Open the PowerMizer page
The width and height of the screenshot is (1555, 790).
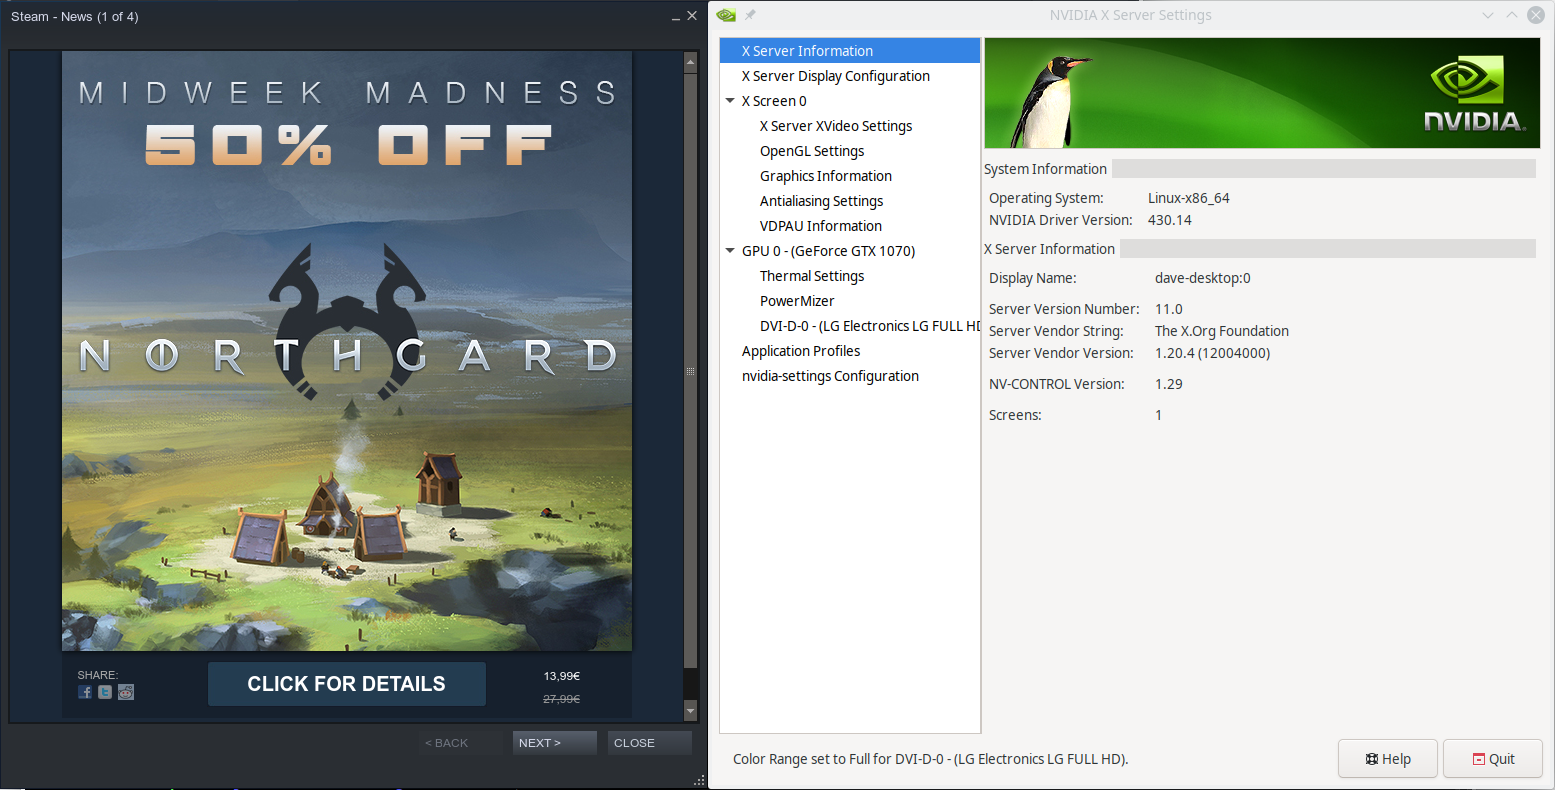[x=797, y=301]
